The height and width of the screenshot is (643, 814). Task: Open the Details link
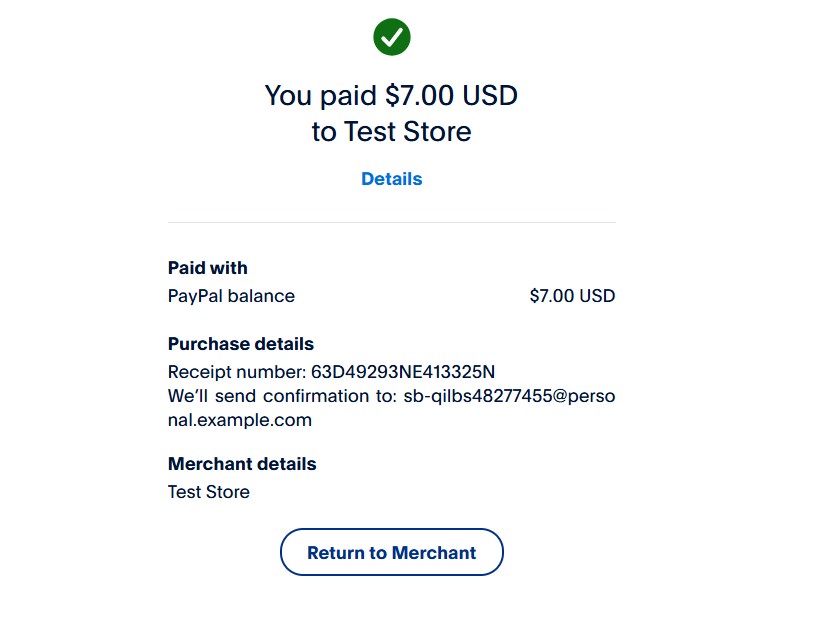(391, 179)
